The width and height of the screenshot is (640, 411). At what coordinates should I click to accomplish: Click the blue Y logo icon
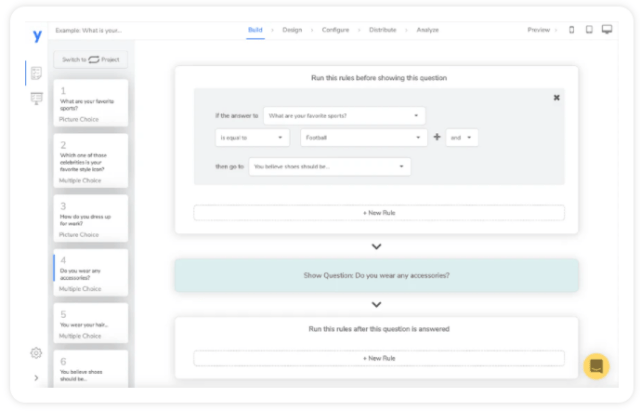37,34
